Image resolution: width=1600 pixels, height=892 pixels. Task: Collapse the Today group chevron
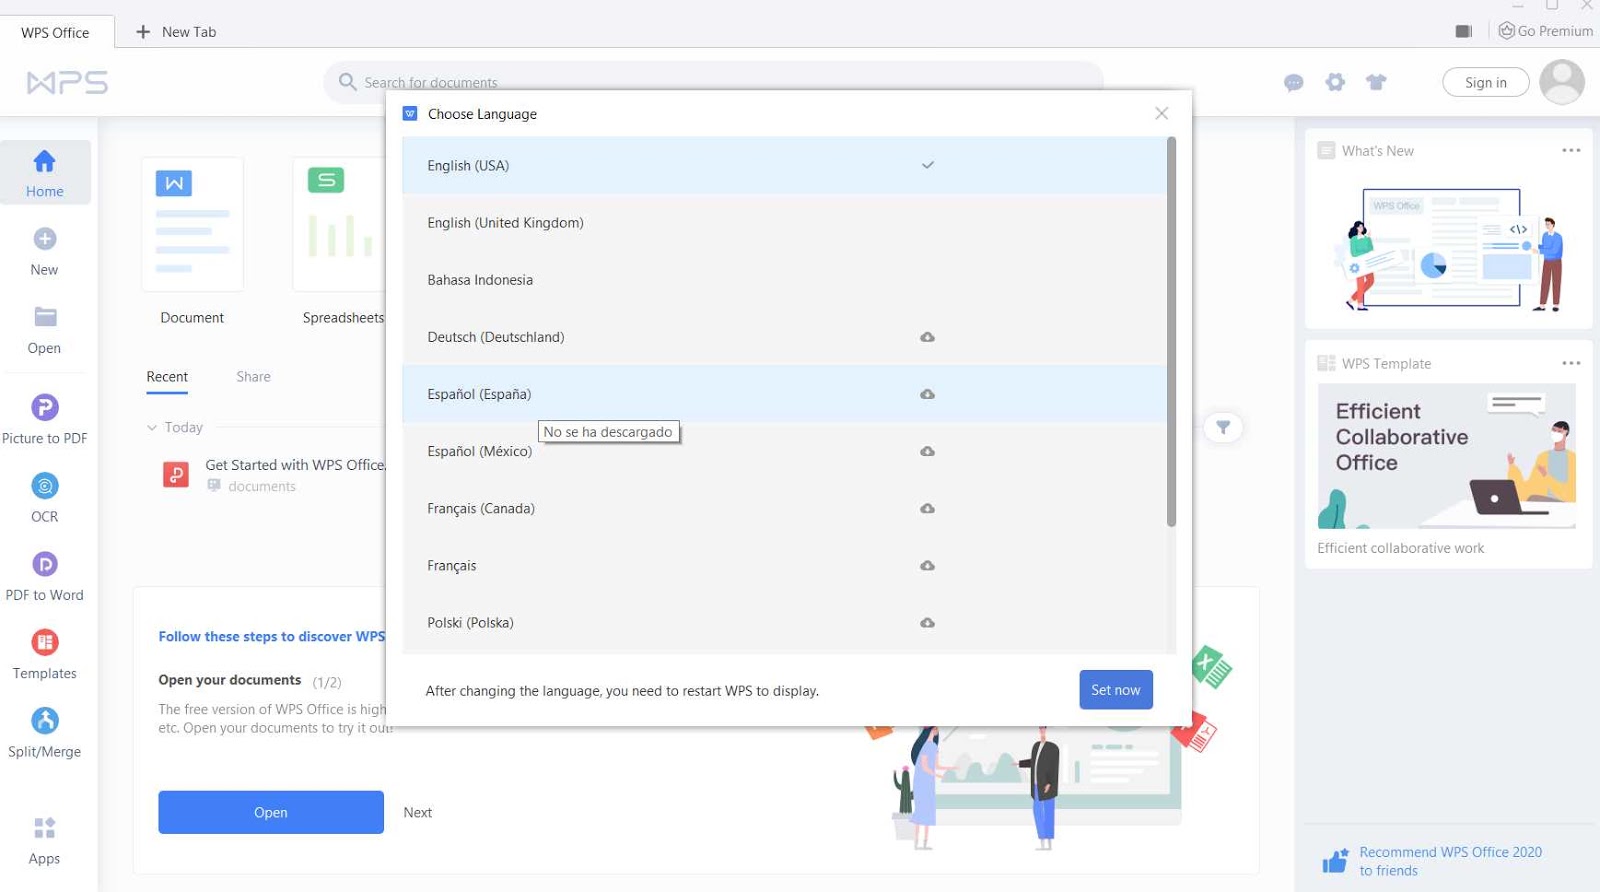click(152, 427)
